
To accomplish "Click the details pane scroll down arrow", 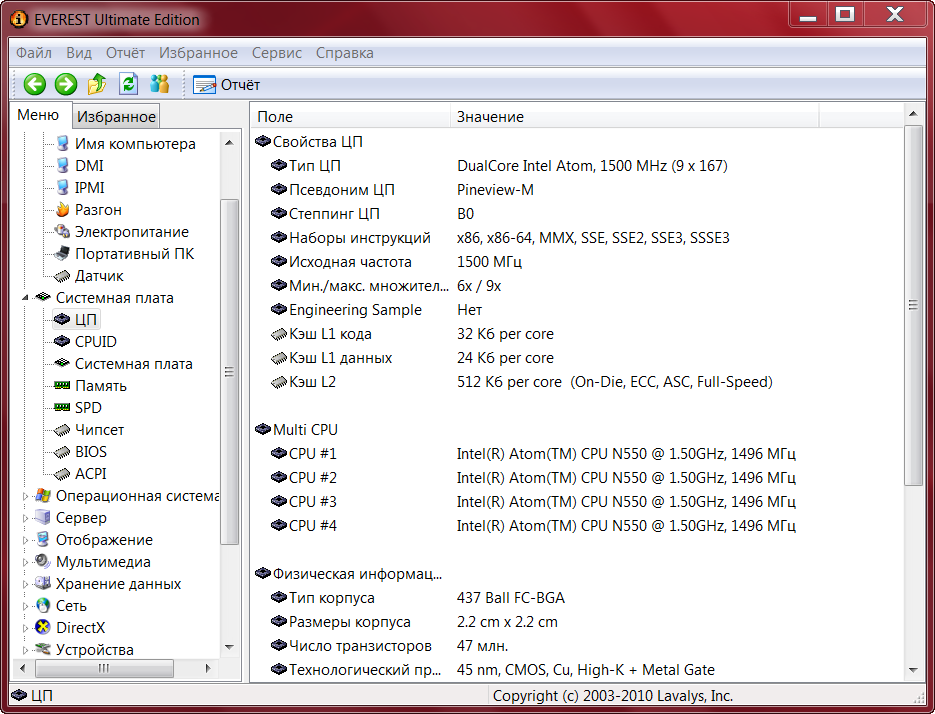I will pos(913,669).
